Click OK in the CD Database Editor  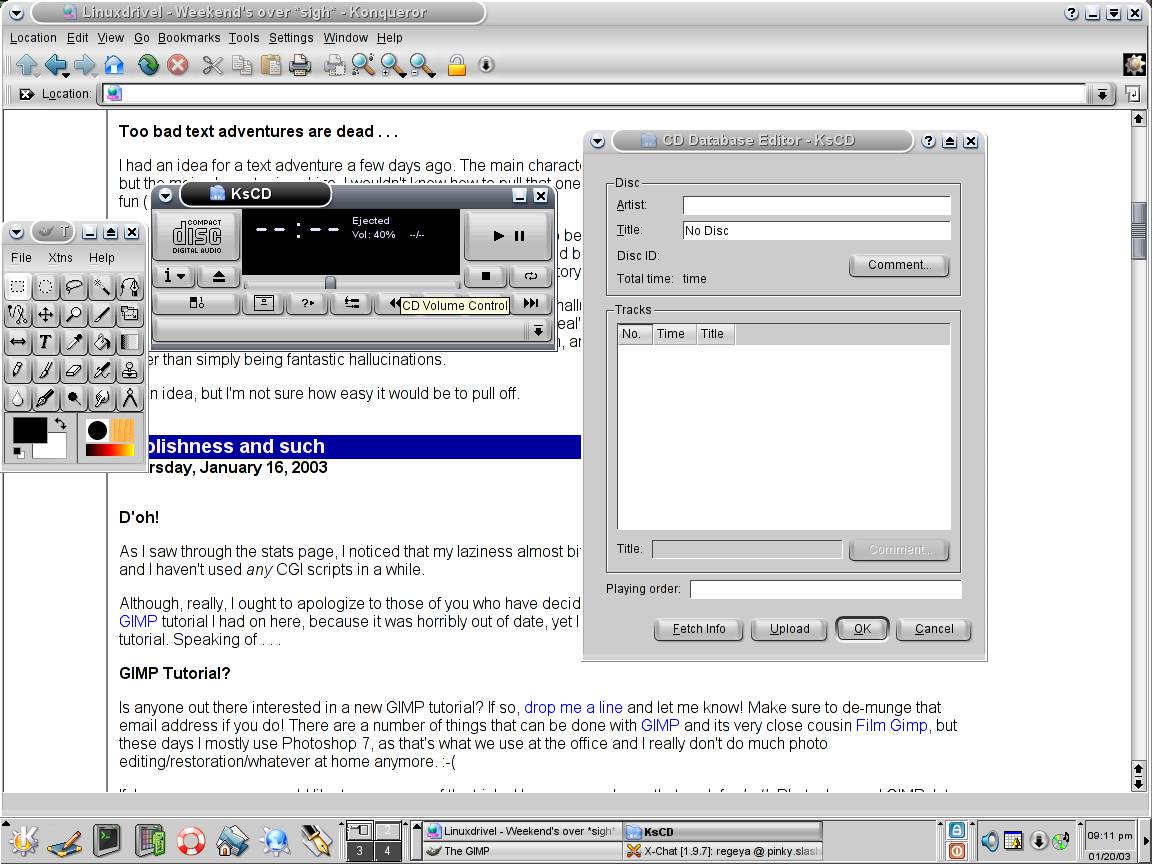[x=863, y=629]
